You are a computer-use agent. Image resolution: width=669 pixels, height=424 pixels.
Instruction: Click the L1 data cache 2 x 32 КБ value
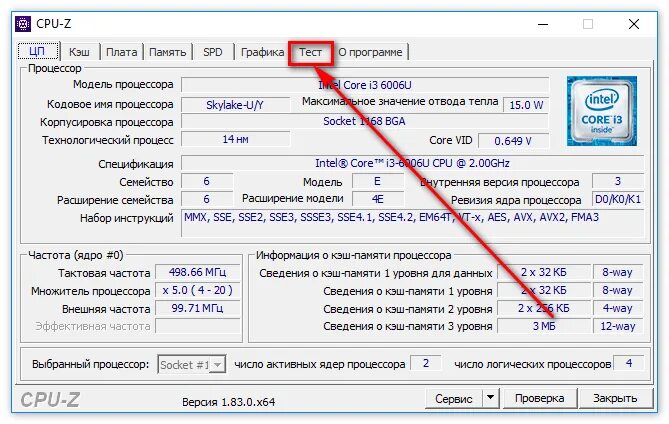pos(544,272)
